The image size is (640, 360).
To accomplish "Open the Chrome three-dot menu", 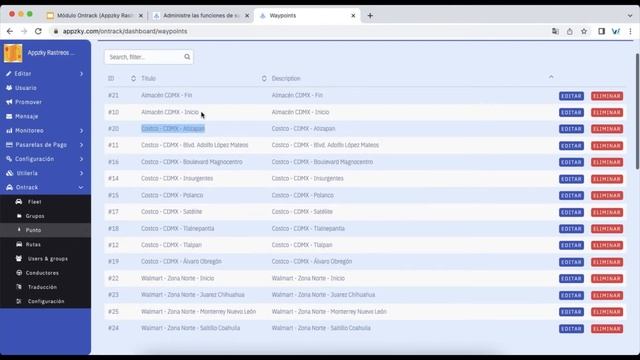I will pyautogui.click(x=630, y=31).
